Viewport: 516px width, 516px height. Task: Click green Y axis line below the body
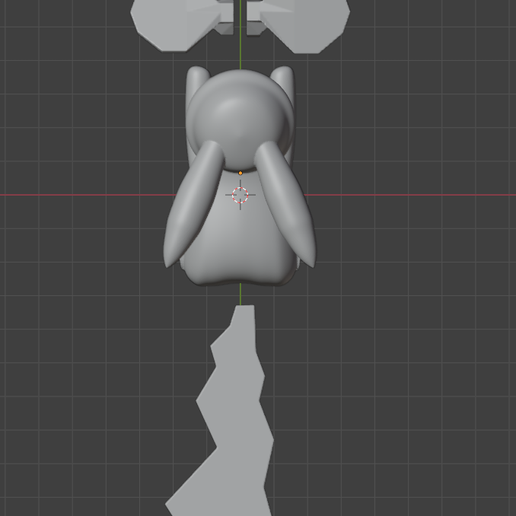pyautogui.click(x=240, y=294)
